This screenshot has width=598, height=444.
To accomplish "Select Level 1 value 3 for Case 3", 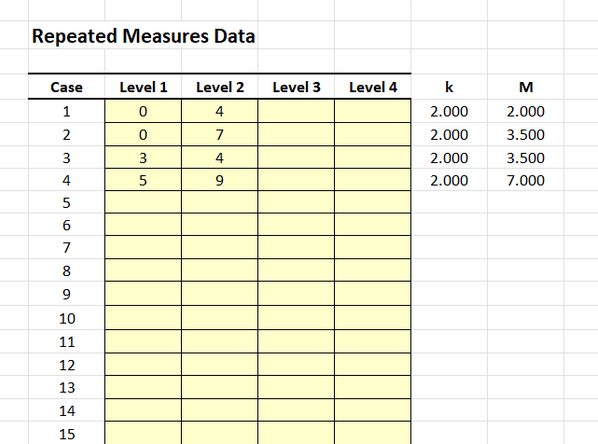I will tap(143, 157).
